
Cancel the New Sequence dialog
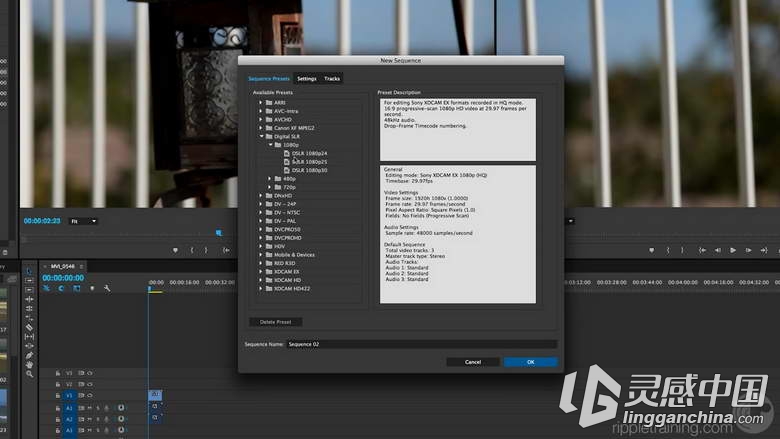coord(473,362)
